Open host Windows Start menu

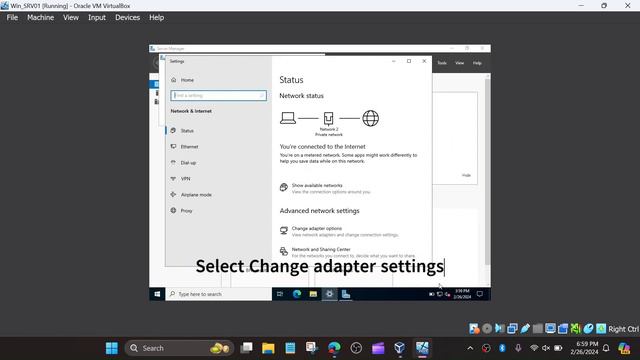111,348
